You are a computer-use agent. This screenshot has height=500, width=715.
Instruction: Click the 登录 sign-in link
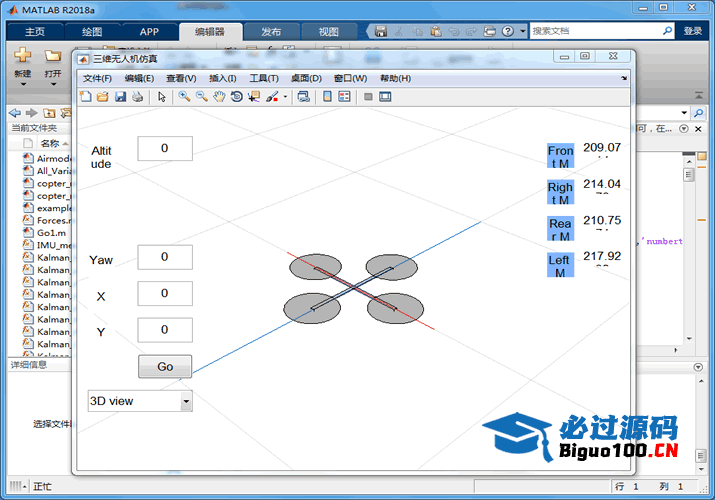coord(693,32)
